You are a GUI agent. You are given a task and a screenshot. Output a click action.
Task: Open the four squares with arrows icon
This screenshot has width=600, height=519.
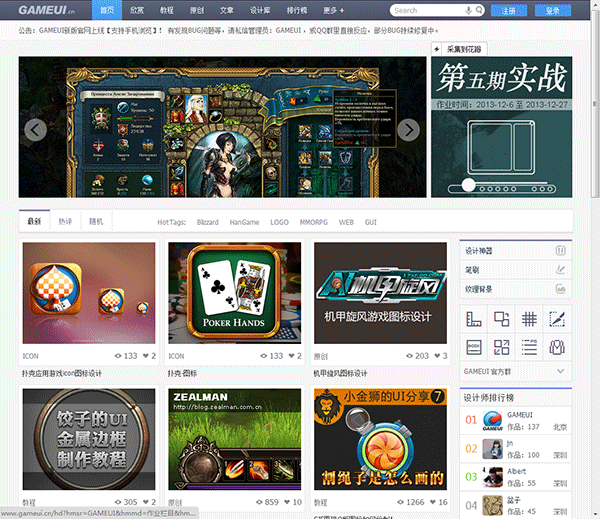pos(501,347)
